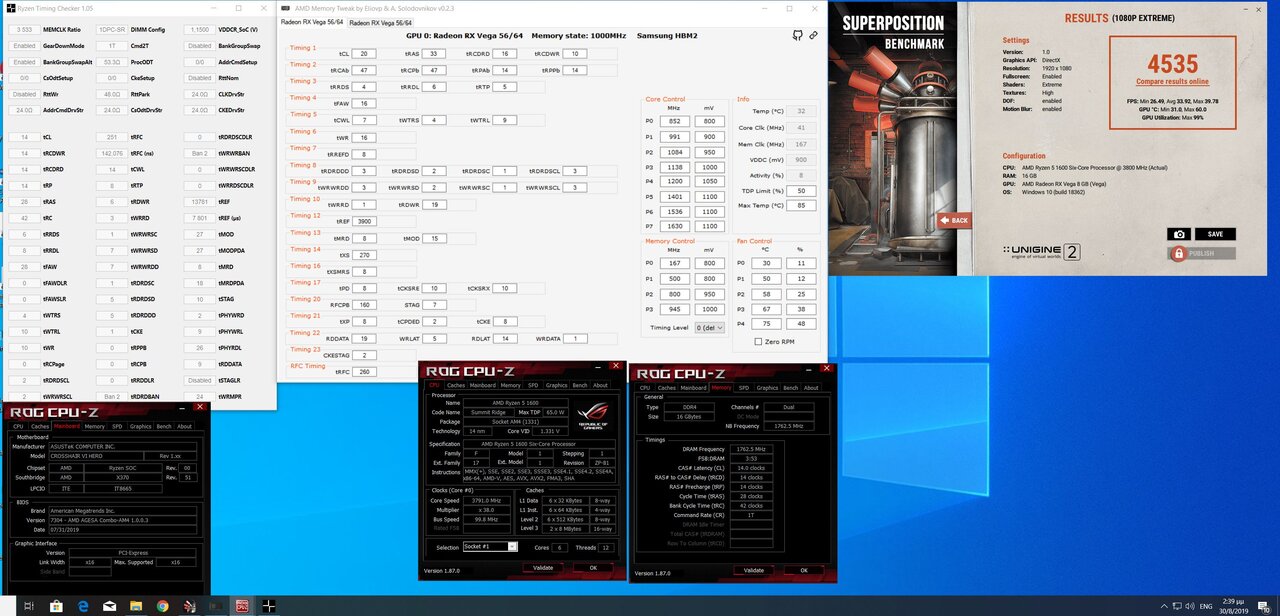Open Bench tab in CPU-Z processor window

click(579, 385)
